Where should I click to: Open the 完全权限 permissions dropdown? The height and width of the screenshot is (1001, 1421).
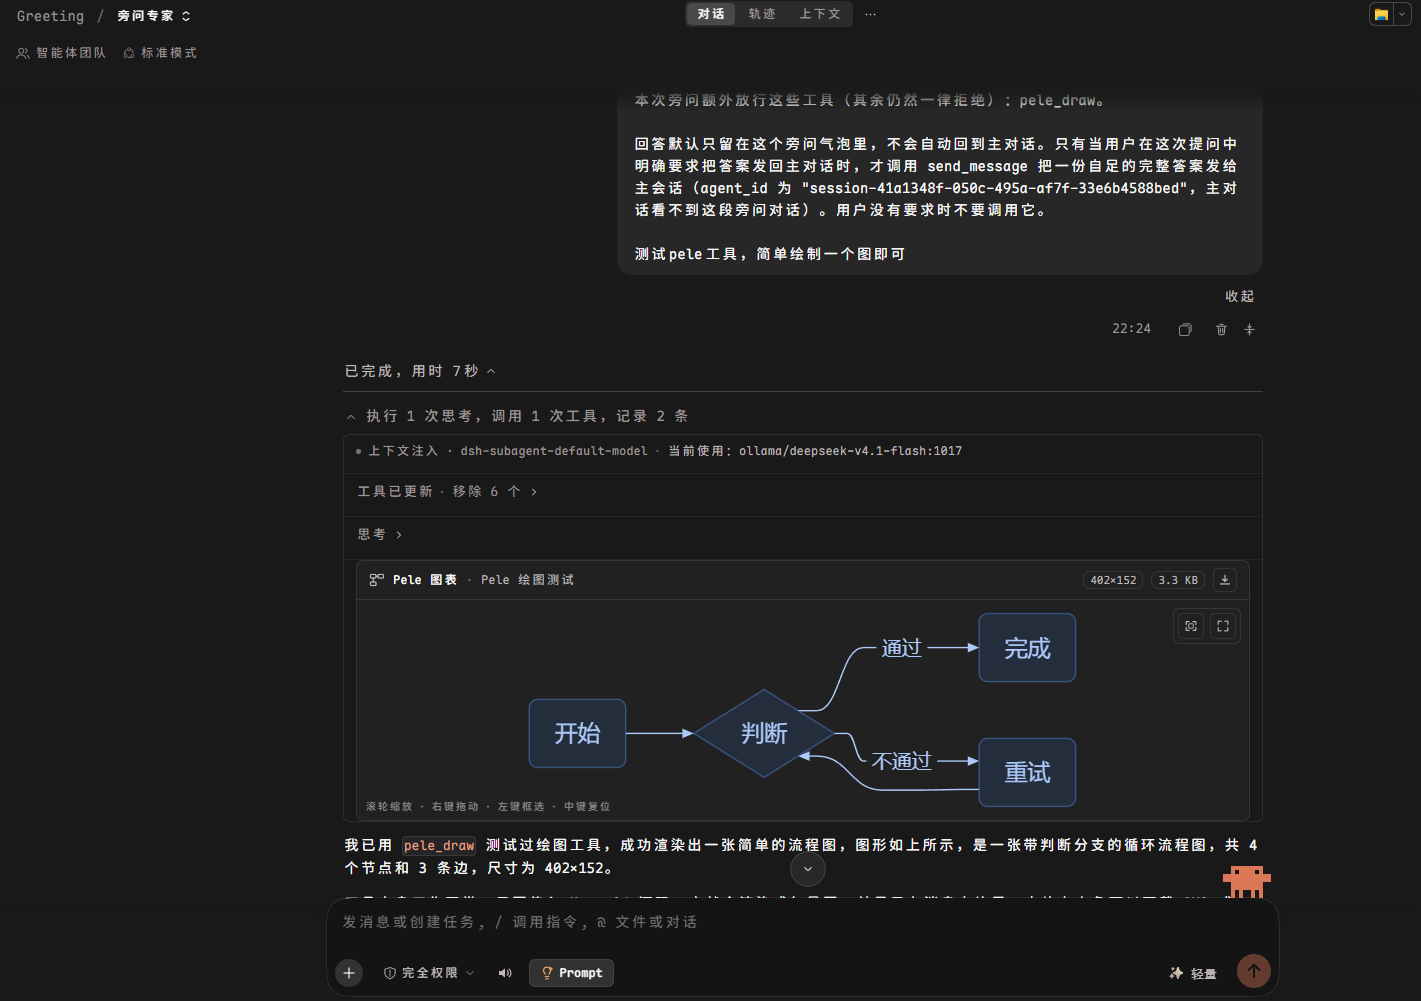pyautogui.click(x=429, y=973)
